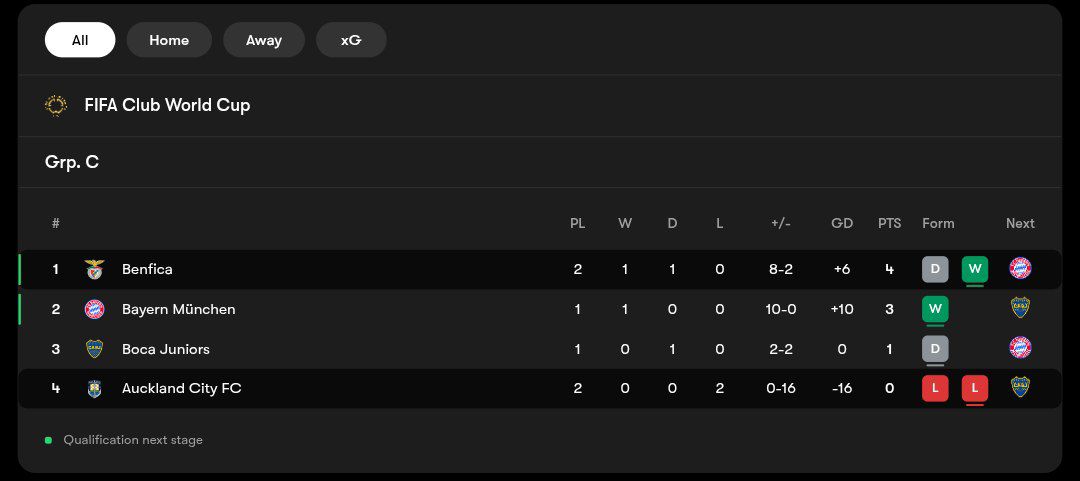1080x481 pixels.
Task: Click Bayern München's W form badge
Action: 935,309
